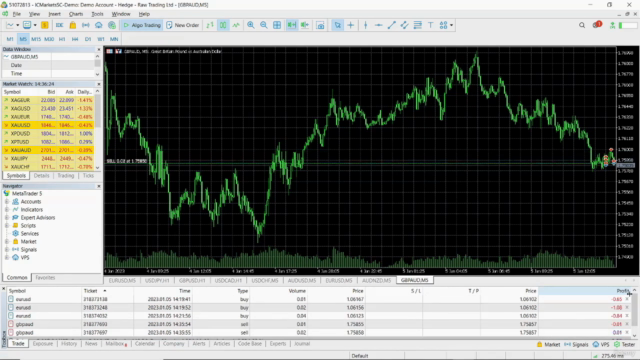Open the Charts menu
Screen dimensions: 640x360
(76, 14)
